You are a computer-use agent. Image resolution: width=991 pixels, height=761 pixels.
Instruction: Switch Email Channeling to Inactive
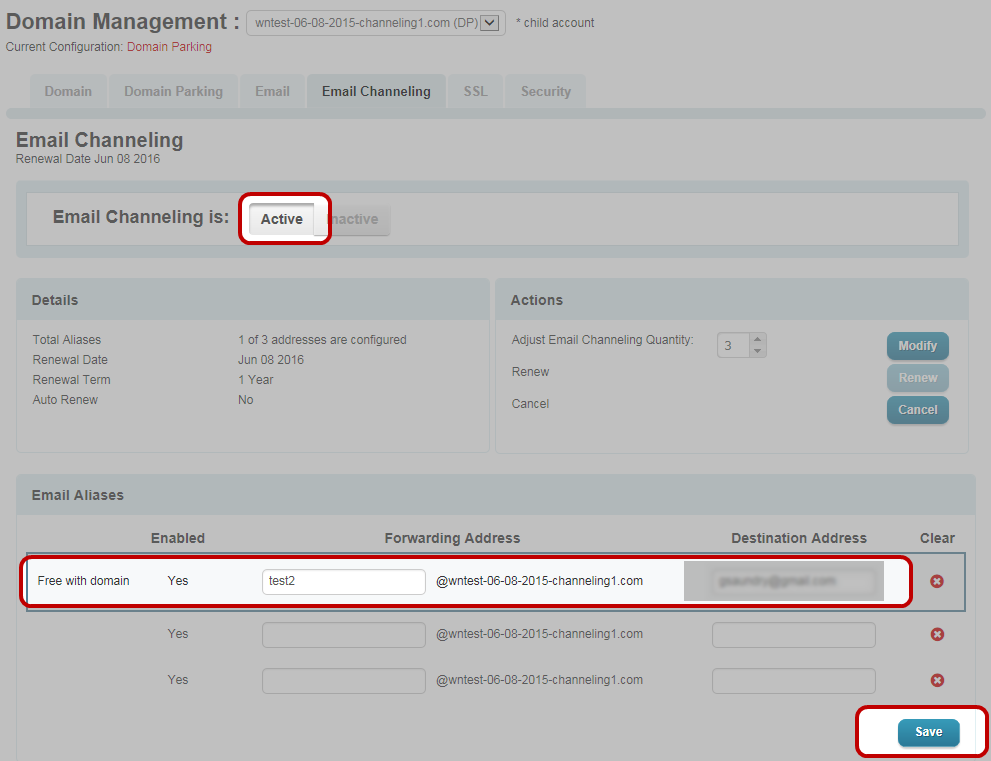point(355,220)
